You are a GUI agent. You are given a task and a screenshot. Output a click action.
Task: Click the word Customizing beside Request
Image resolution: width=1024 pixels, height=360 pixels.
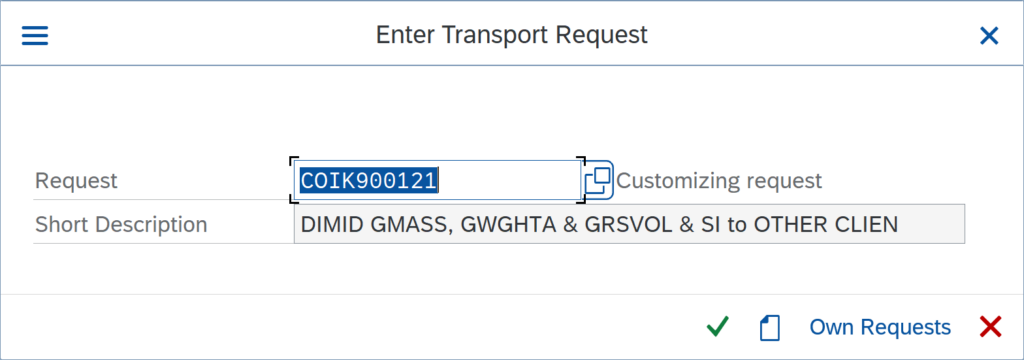pyautogui.click(x=678, y=180)
